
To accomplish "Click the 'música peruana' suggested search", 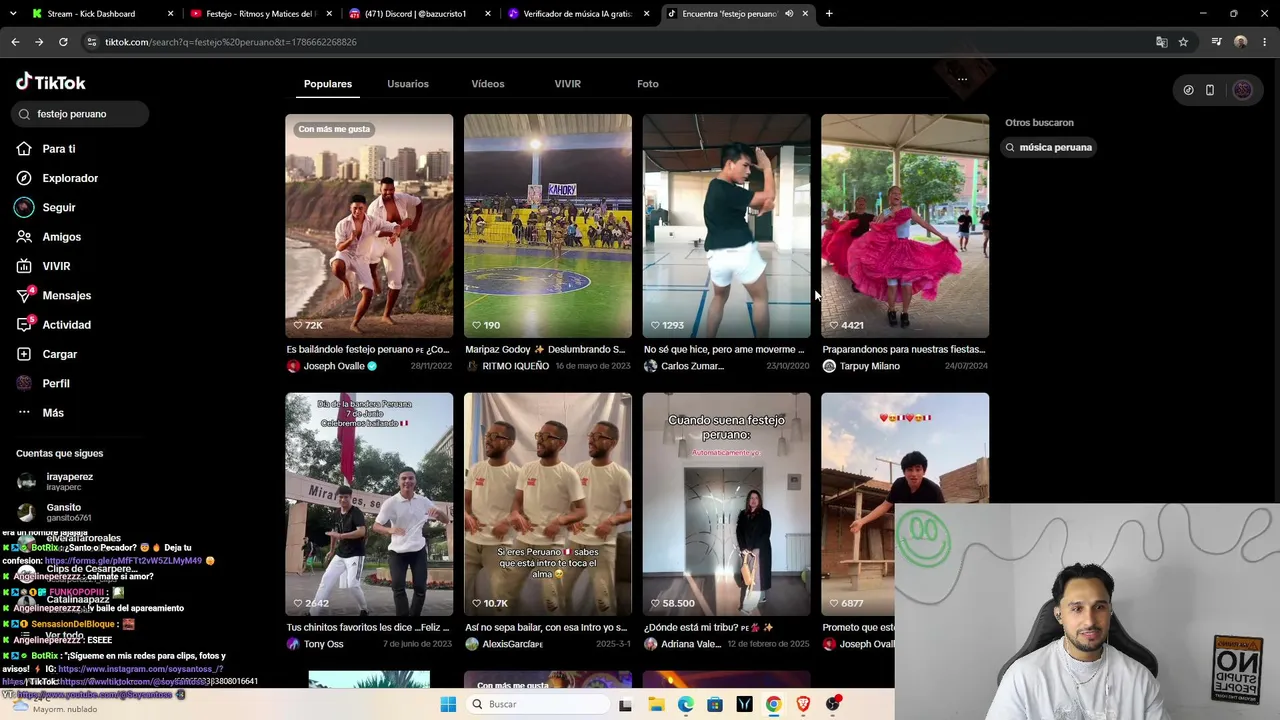I will (x=1049, y=147).
